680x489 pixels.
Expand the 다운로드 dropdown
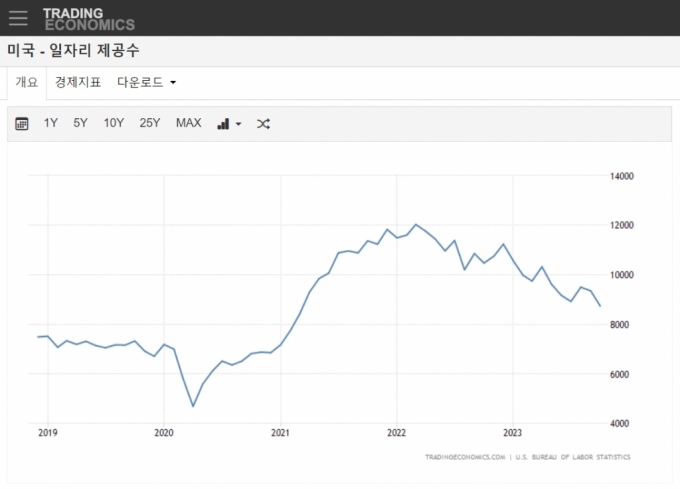tap(146, 82)
